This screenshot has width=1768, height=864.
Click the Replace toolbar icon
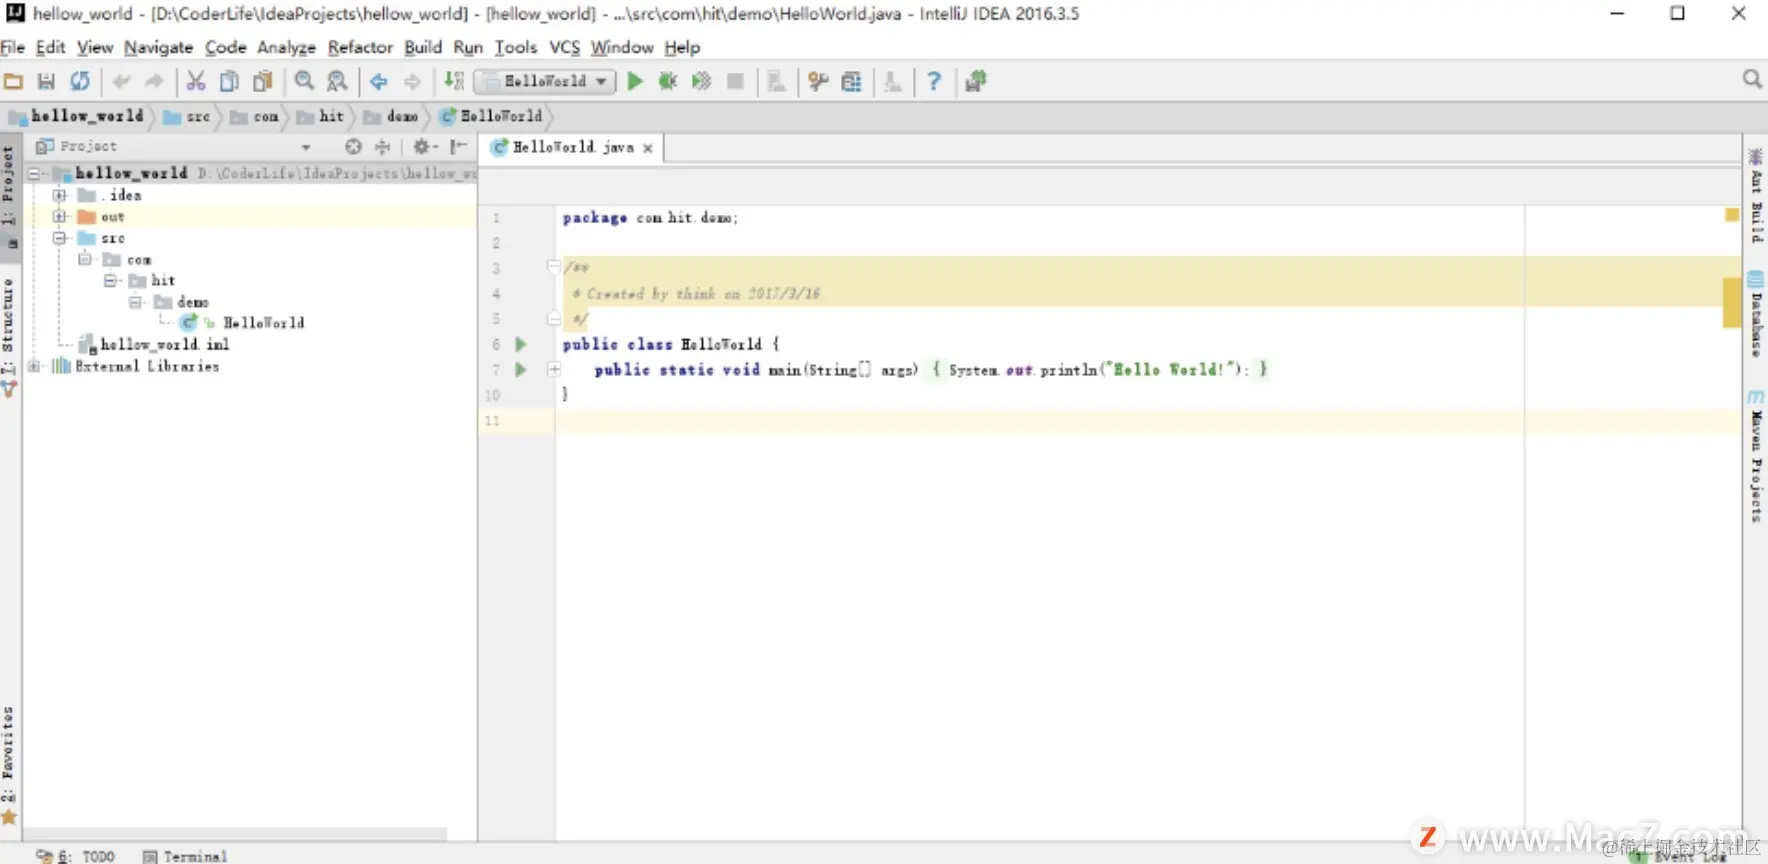[x=338, y=81]
